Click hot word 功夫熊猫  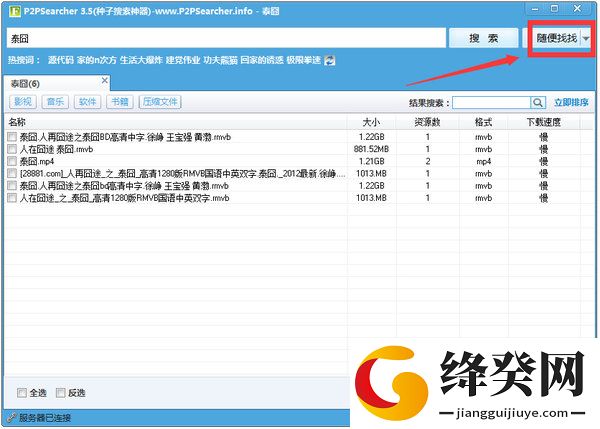click(220, 60)
